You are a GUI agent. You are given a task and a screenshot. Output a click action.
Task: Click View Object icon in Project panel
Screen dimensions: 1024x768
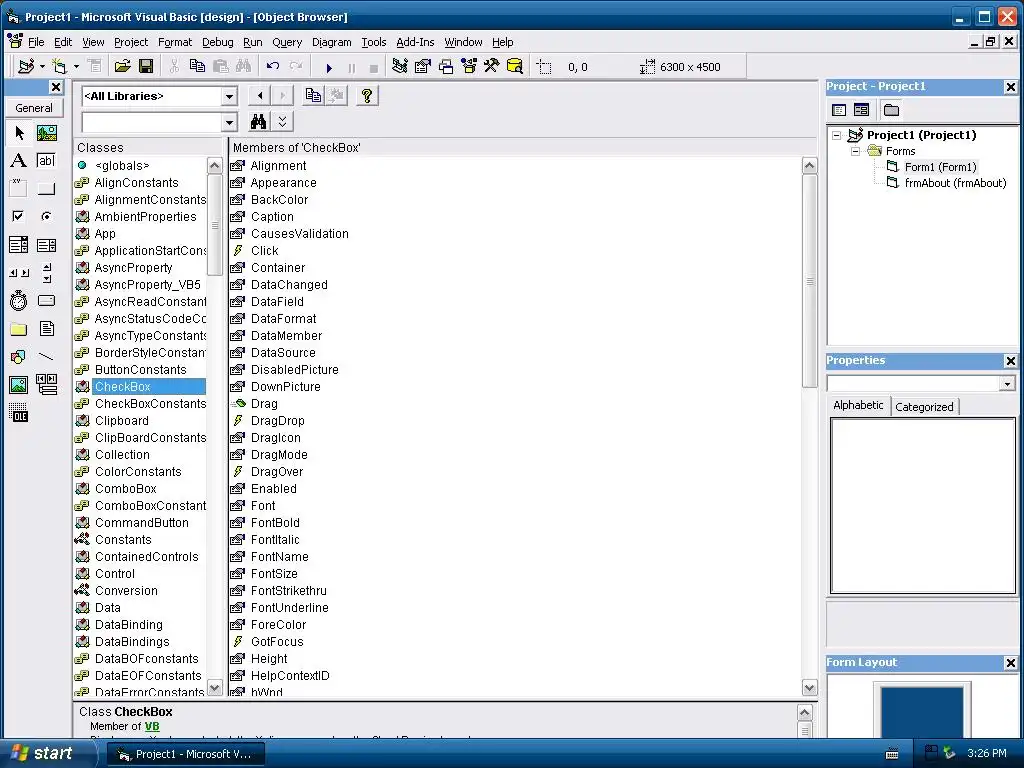coord(861,110)
